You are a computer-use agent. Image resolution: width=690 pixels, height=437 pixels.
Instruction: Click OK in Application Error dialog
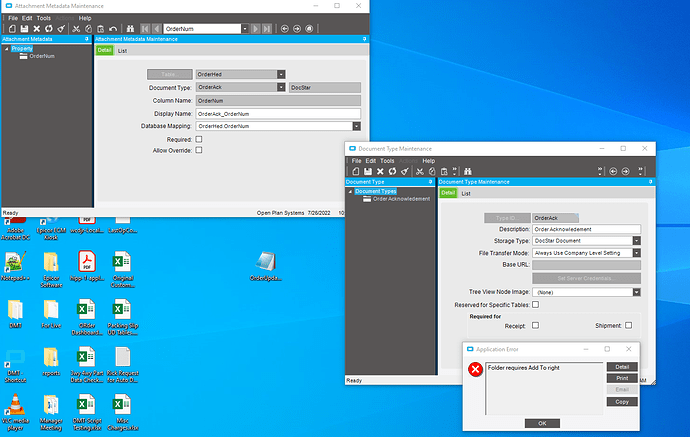click(542, 423)
